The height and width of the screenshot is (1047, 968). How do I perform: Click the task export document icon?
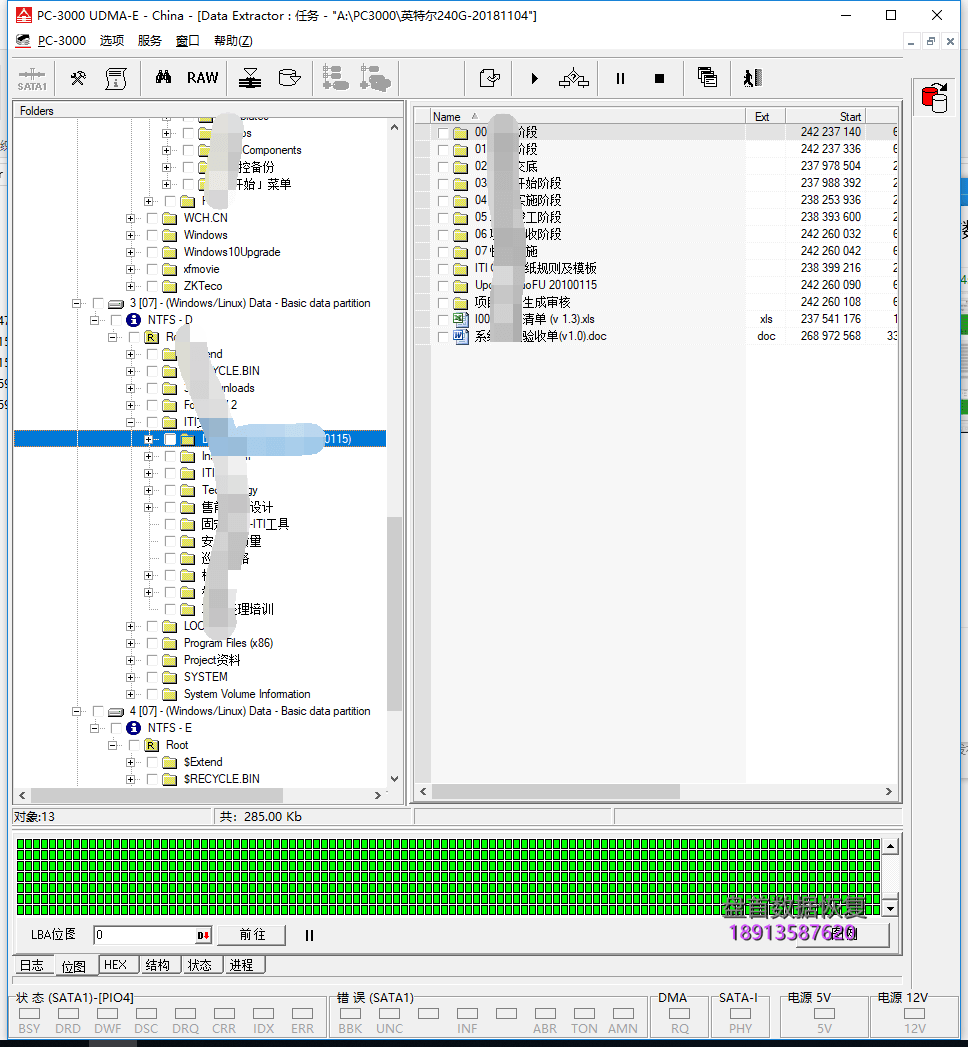tap(489, 78)
